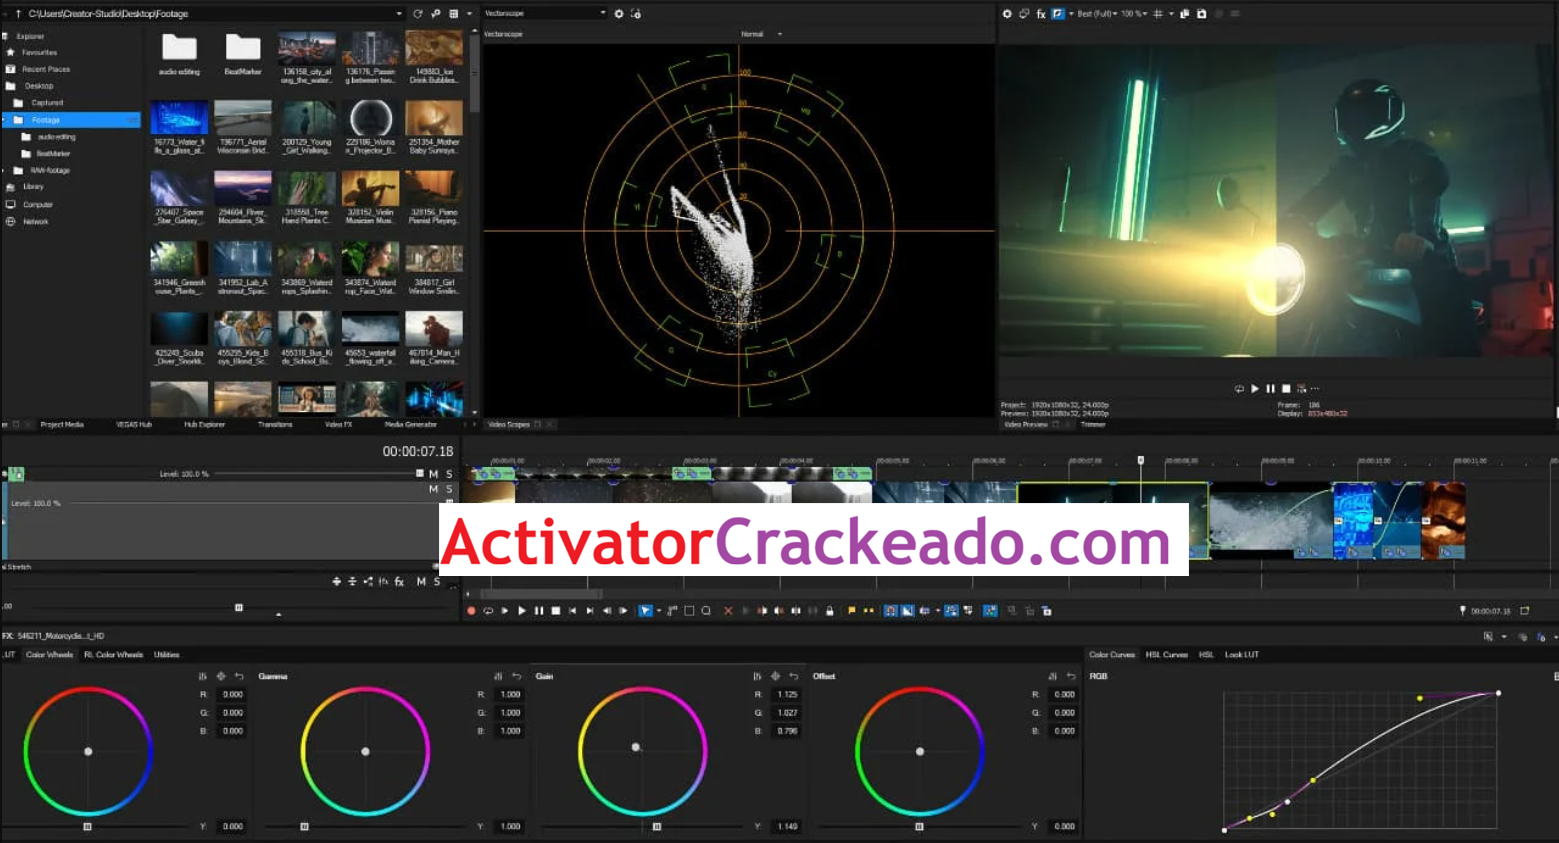1559x843 pixels.
Task: Click the Gain R value field 1.125
Action: coord(788,694)
